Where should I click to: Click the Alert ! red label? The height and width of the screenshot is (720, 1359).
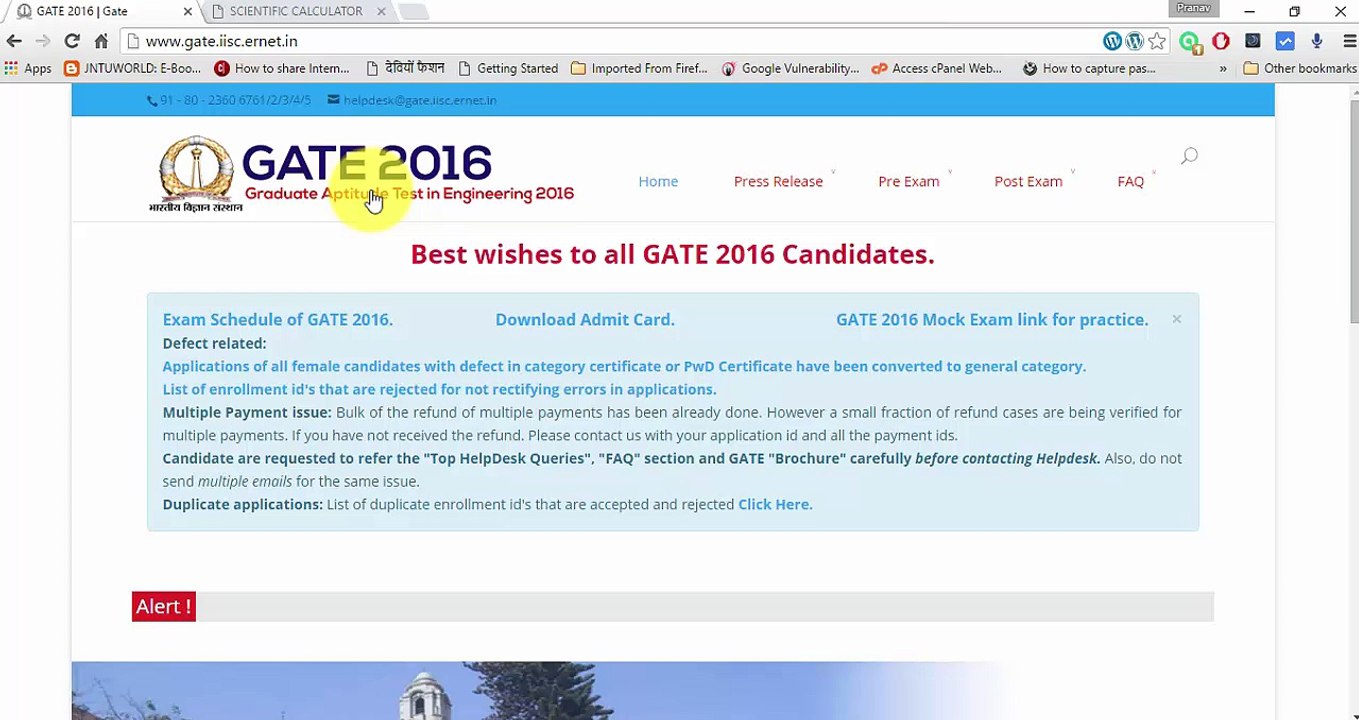click(164, 606)
